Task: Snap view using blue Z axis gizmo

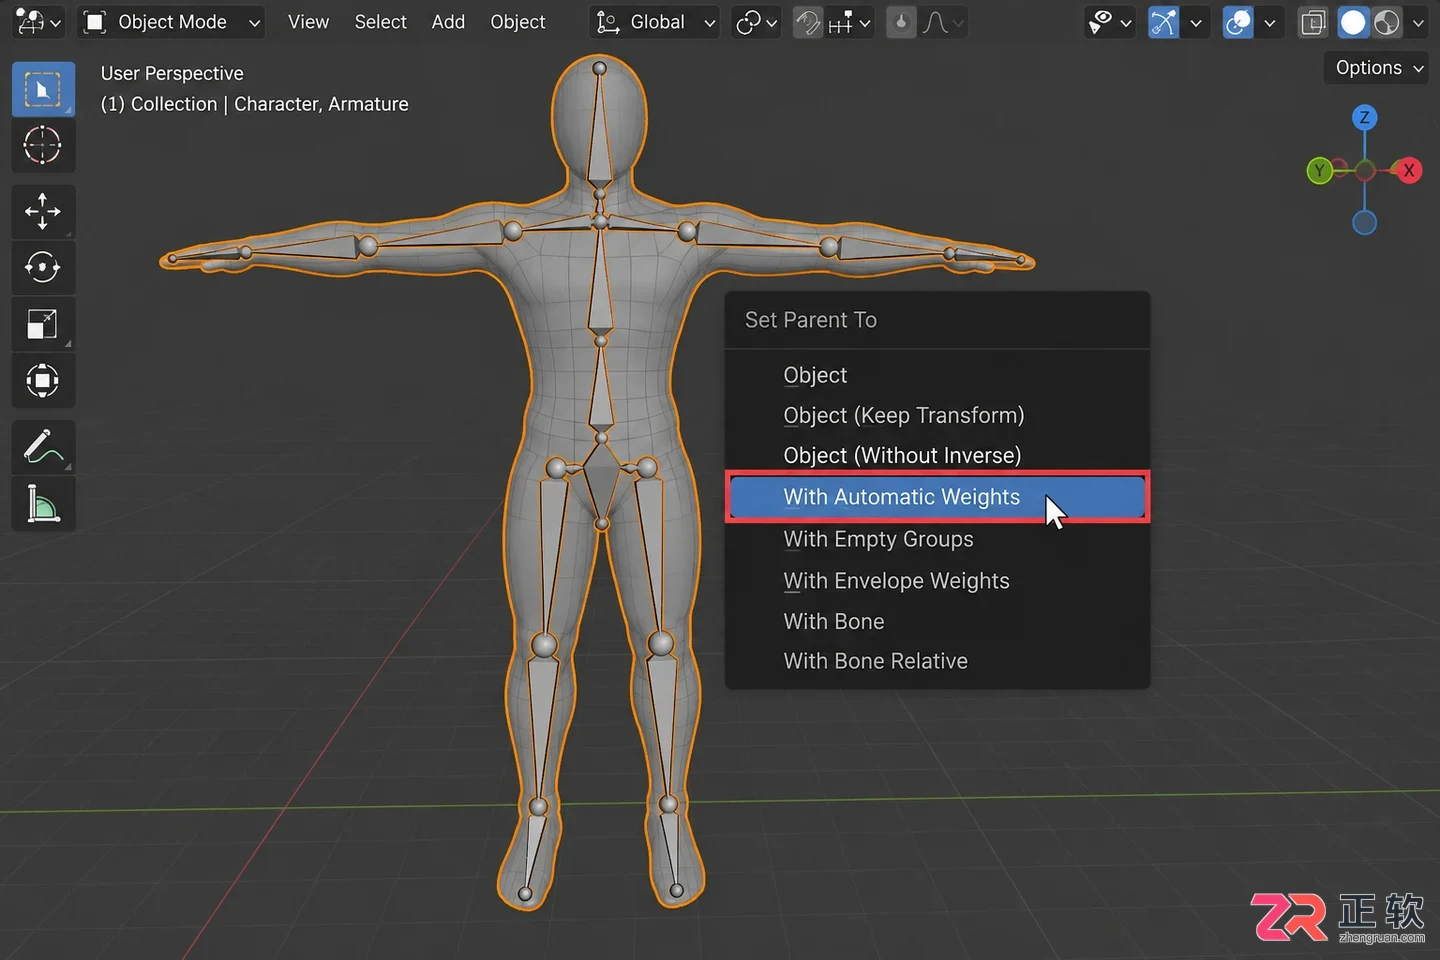Action: (1364, 118)
